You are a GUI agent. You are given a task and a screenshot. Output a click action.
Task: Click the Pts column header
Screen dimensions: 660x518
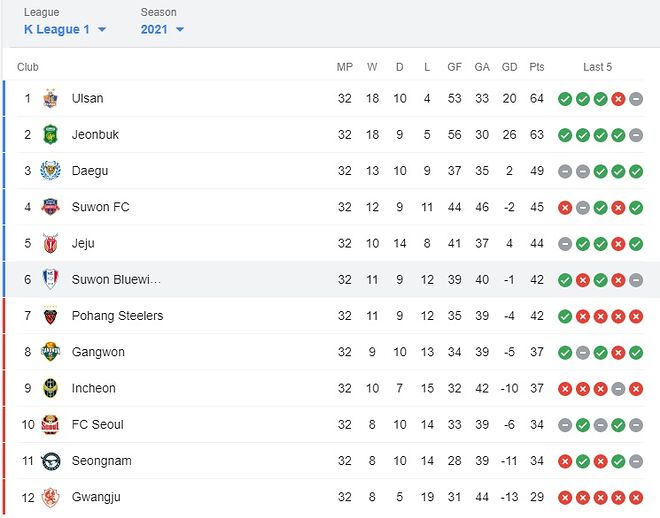tap(537, 67)
